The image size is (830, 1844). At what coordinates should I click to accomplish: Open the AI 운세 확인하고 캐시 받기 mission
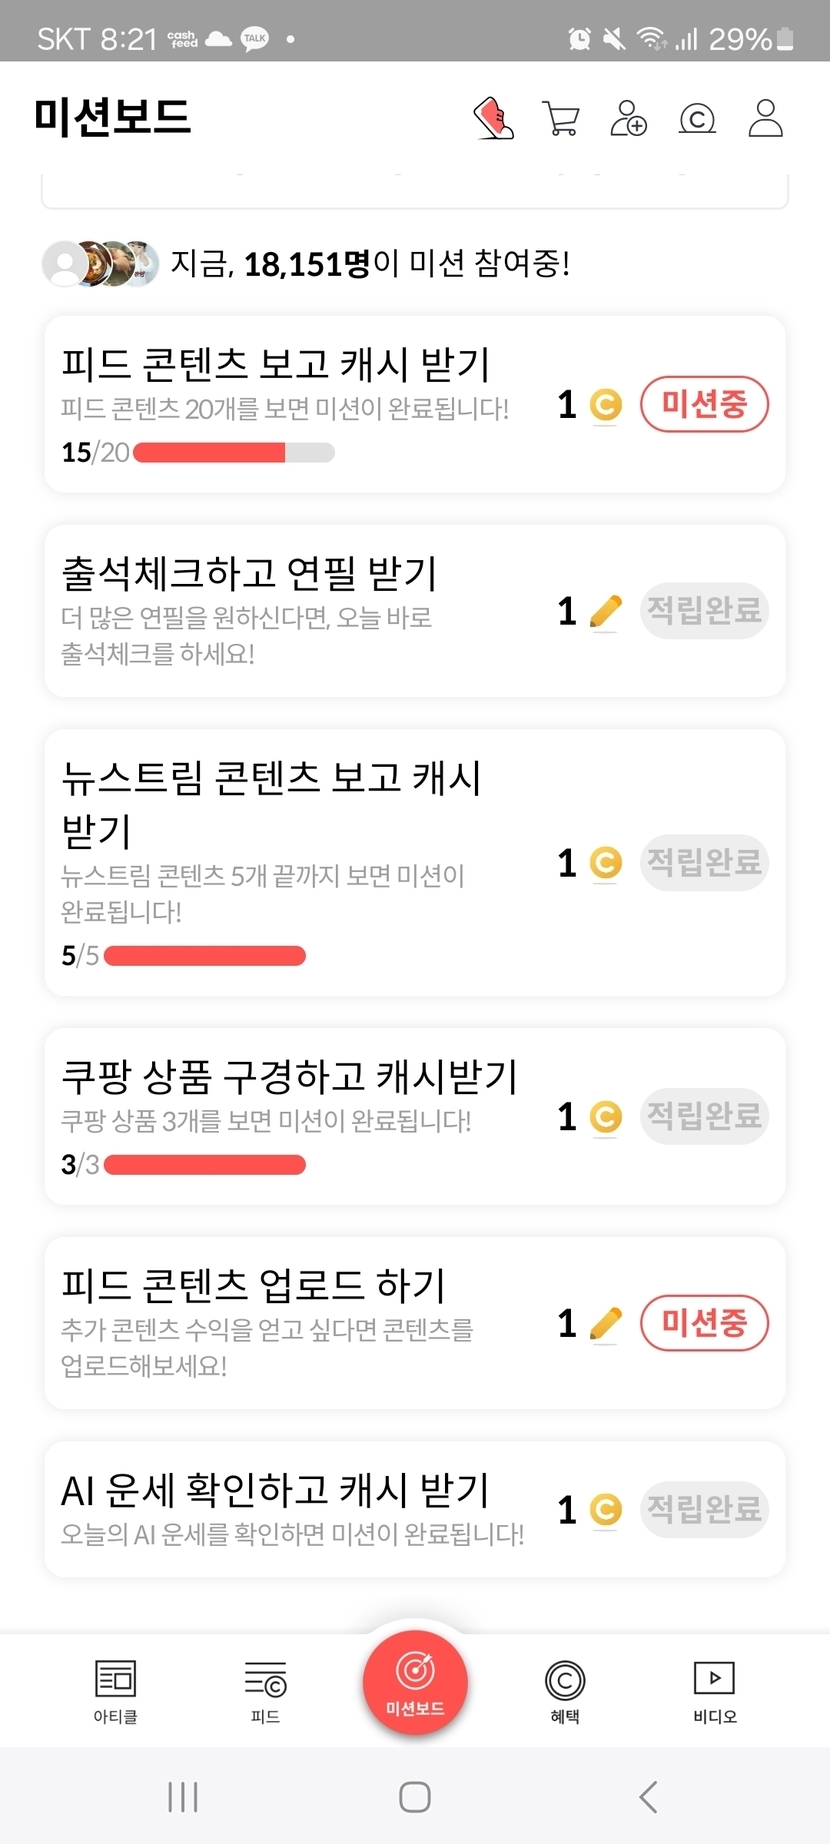pos(290,1508)
